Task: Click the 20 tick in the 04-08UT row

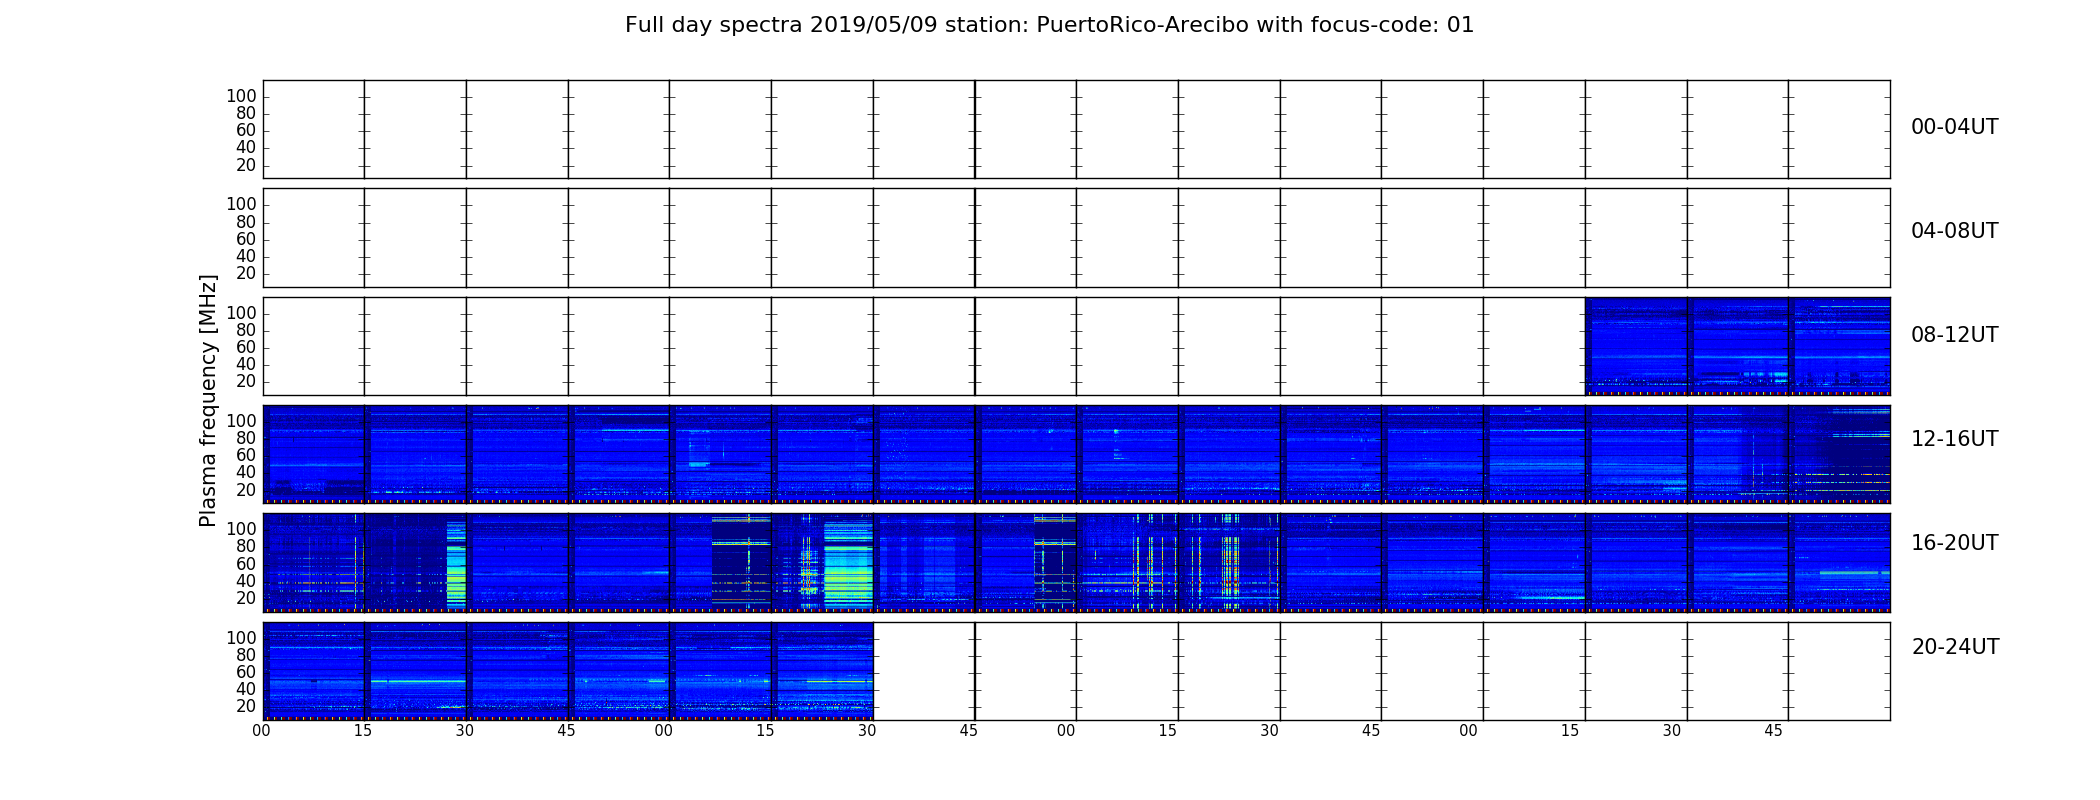Action: pos(246,274)
